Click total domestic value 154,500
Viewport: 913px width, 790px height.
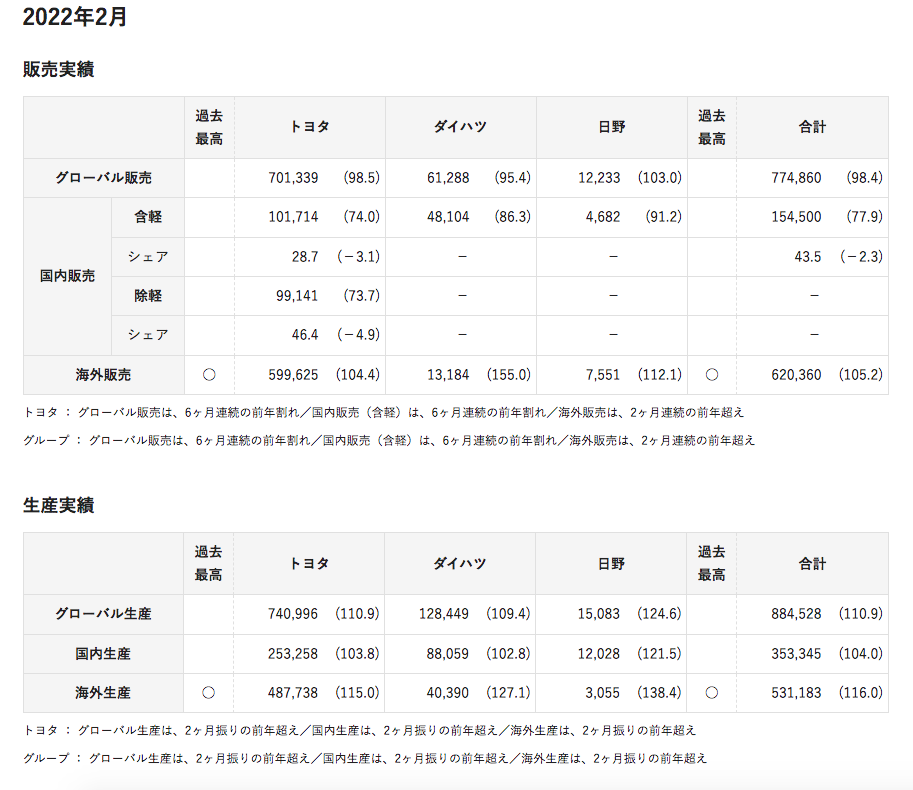pos(796,217)
